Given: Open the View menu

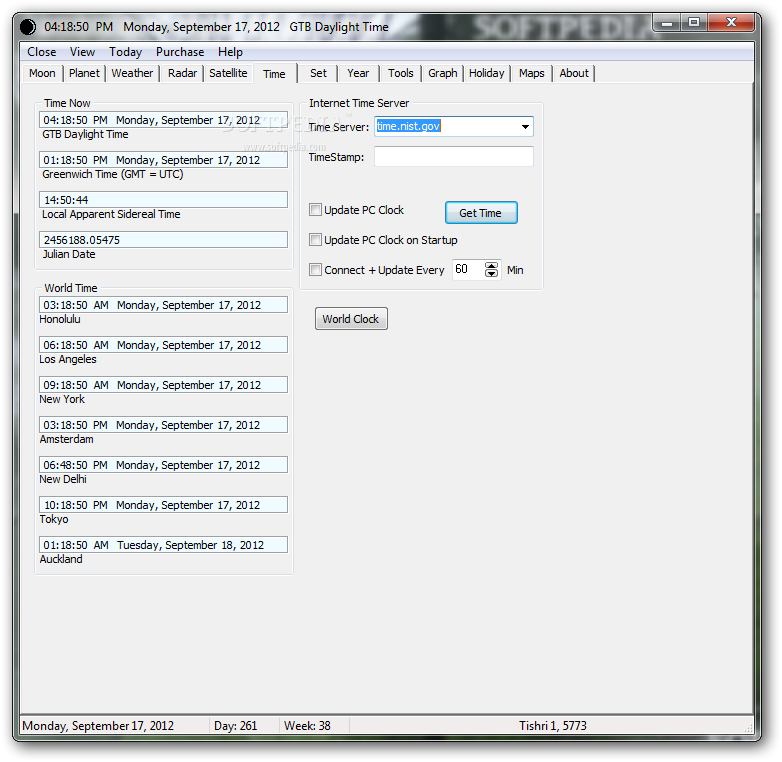Looking at the screenshot, I should (x=82, y=52).
